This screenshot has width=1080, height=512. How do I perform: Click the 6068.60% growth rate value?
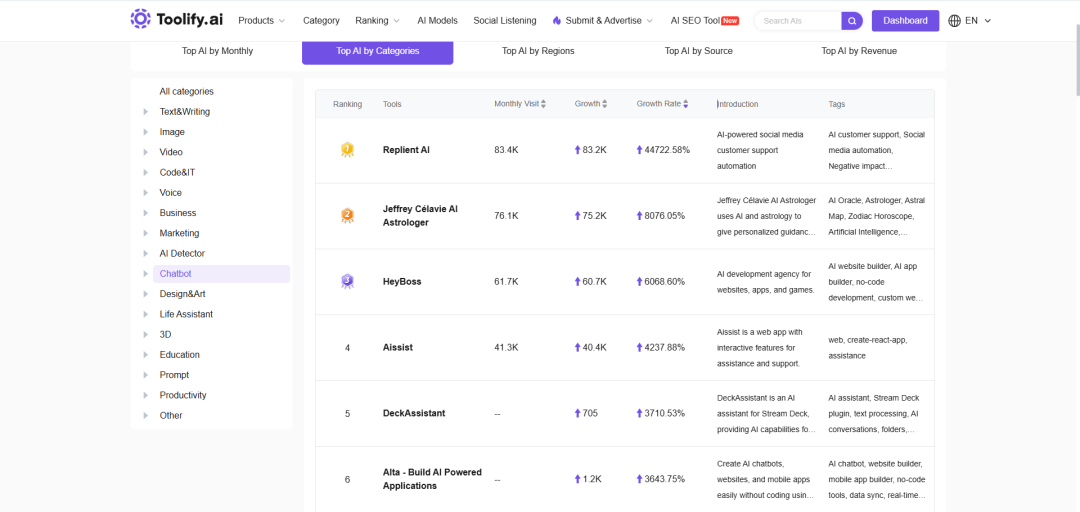[665, 281]
